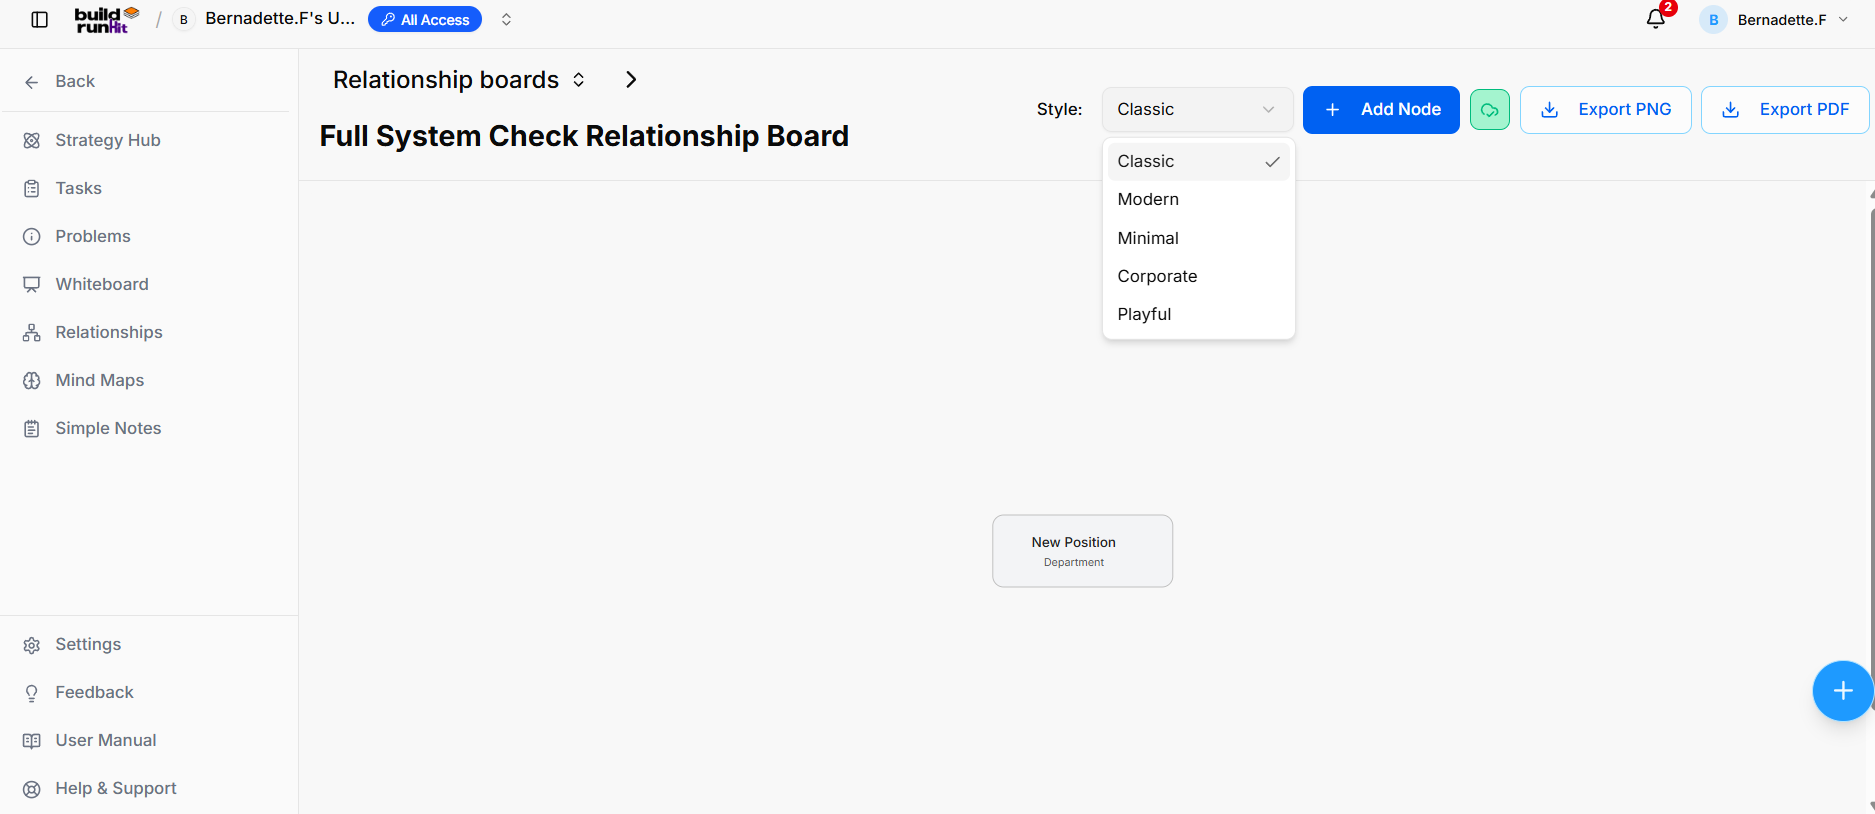Image resolution: width=1875 pixels, height=814 pixels.
Task: Pick the Minimal style option
Action: coord(1198,238)
